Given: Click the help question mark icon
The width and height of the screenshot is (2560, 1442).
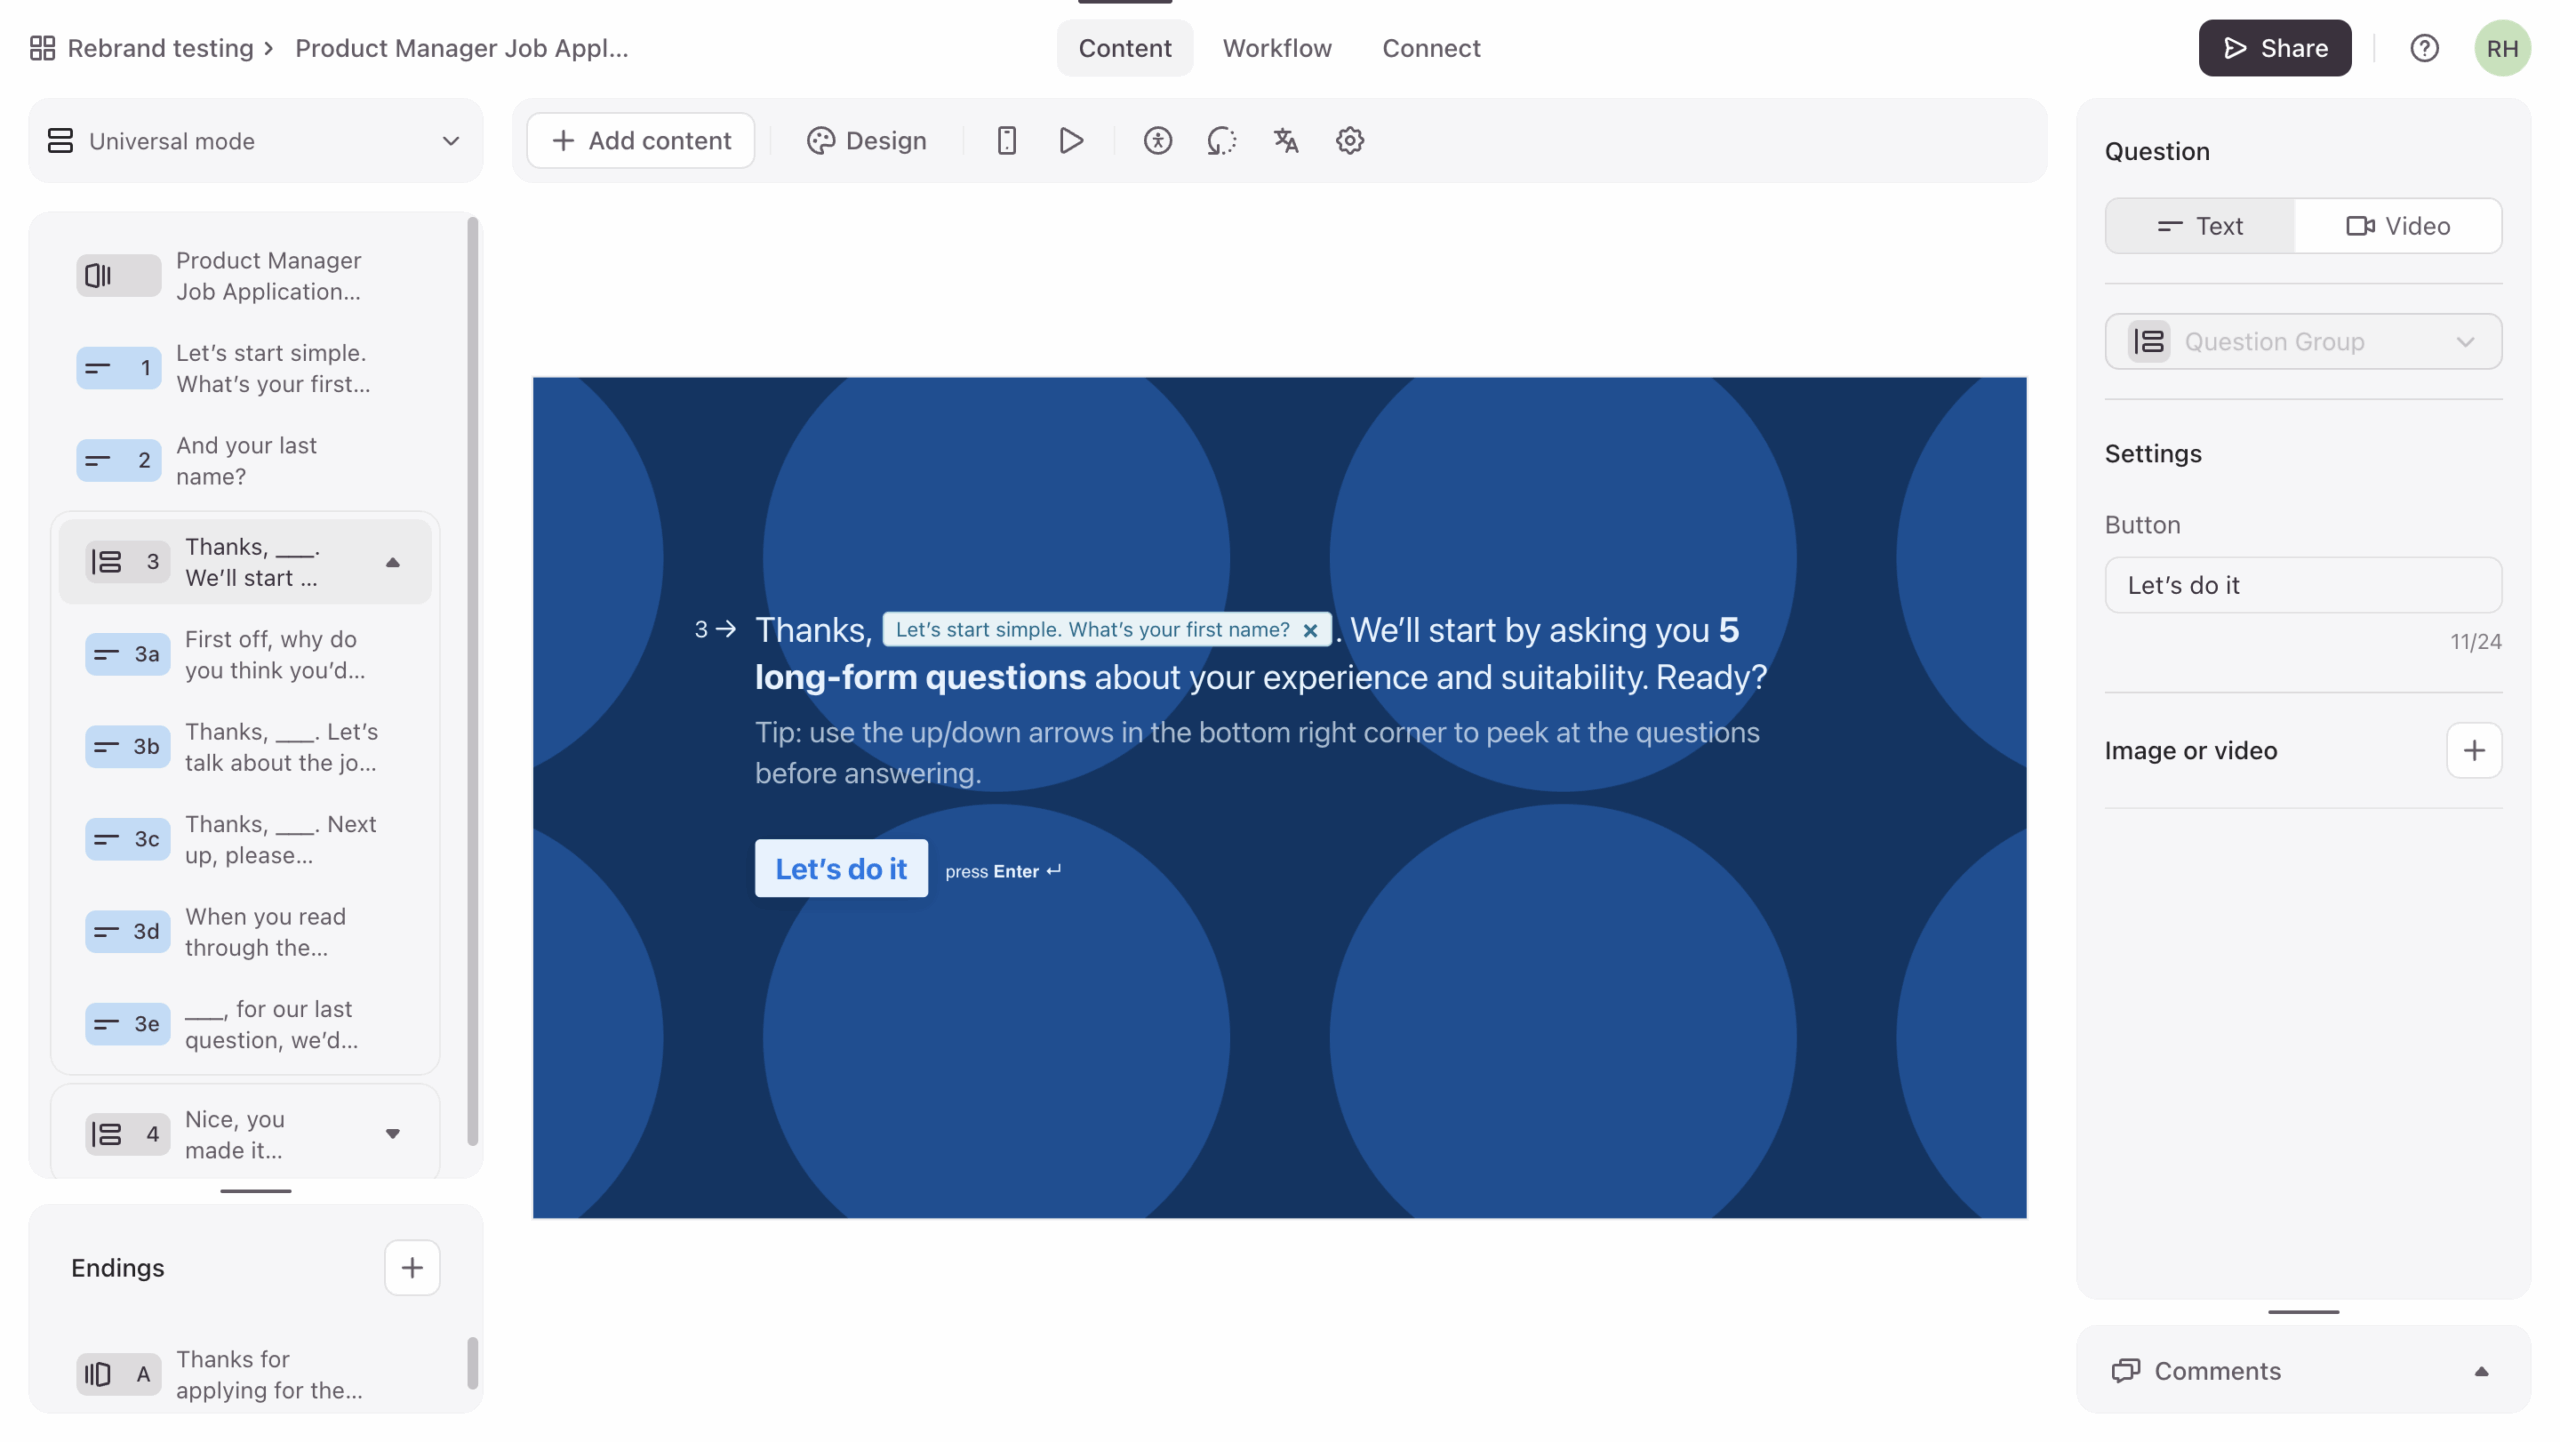Looking at the screenshot, I should point(2423,48).
